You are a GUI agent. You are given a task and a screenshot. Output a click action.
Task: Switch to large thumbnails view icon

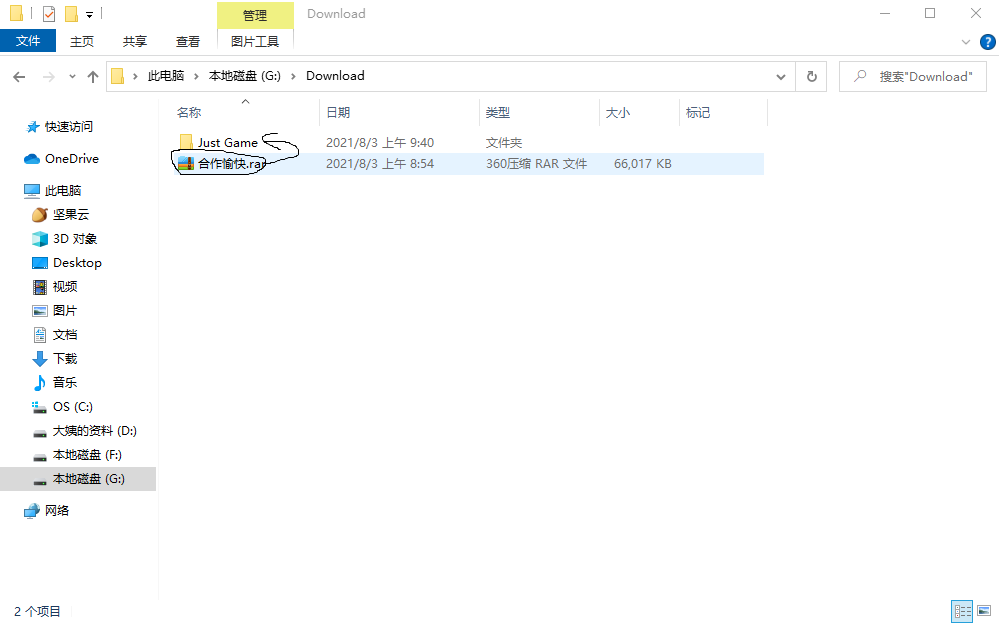point(984,611)
